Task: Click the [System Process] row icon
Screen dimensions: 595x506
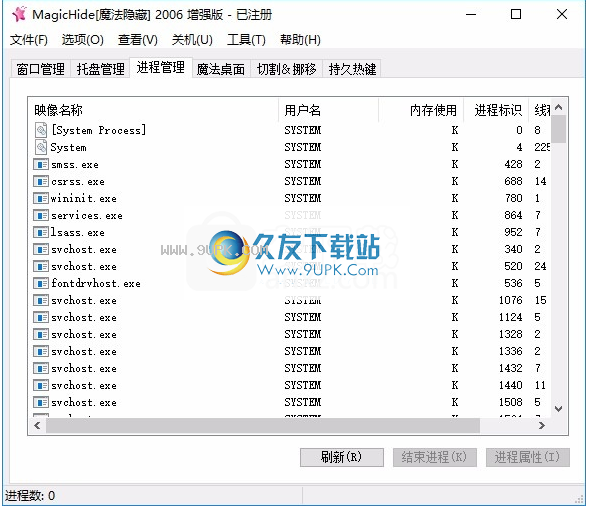Action: point(41,130)
